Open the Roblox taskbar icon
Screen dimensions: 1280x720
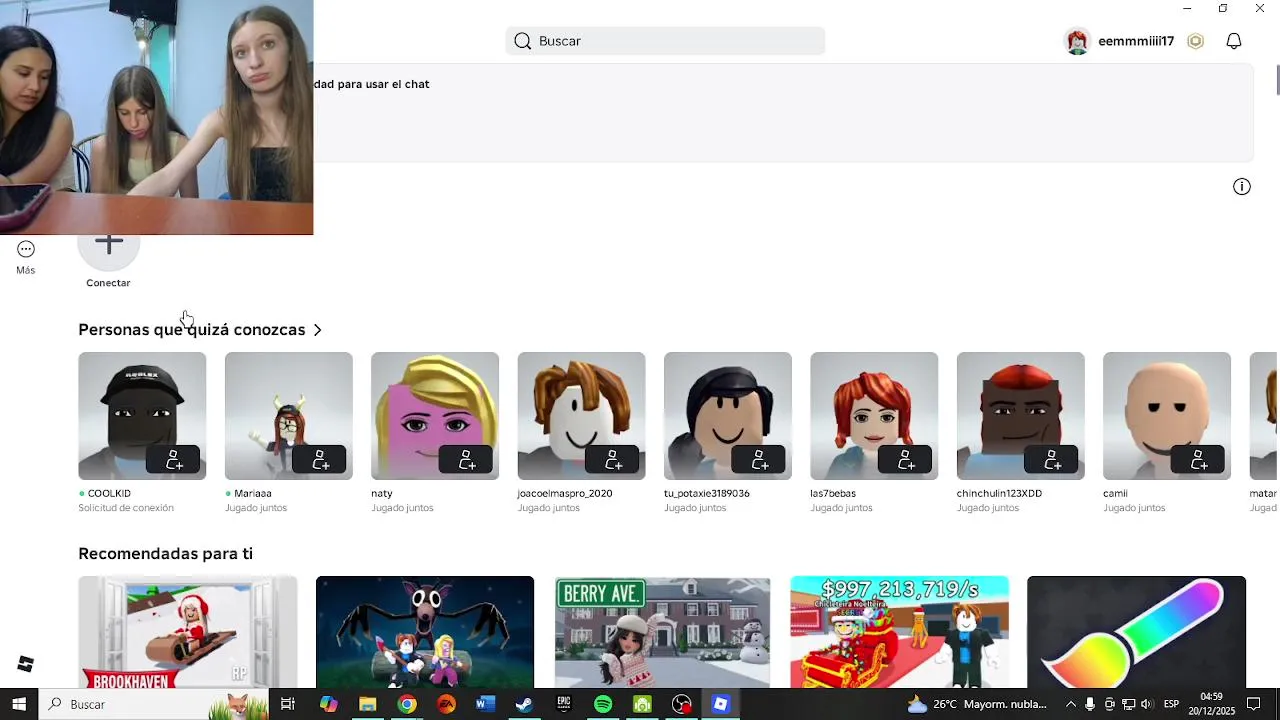pos(721,704)
